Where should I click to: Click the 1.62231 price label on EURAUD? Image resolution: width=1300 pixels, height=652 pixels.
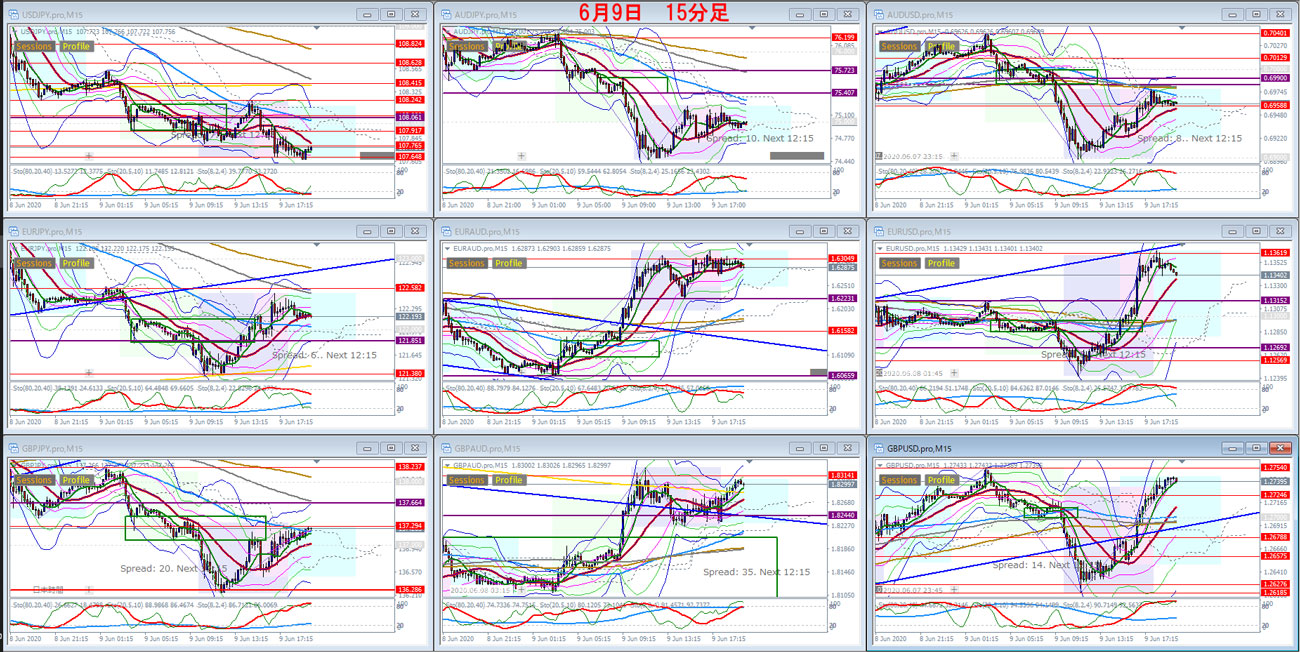pos(842,298)
